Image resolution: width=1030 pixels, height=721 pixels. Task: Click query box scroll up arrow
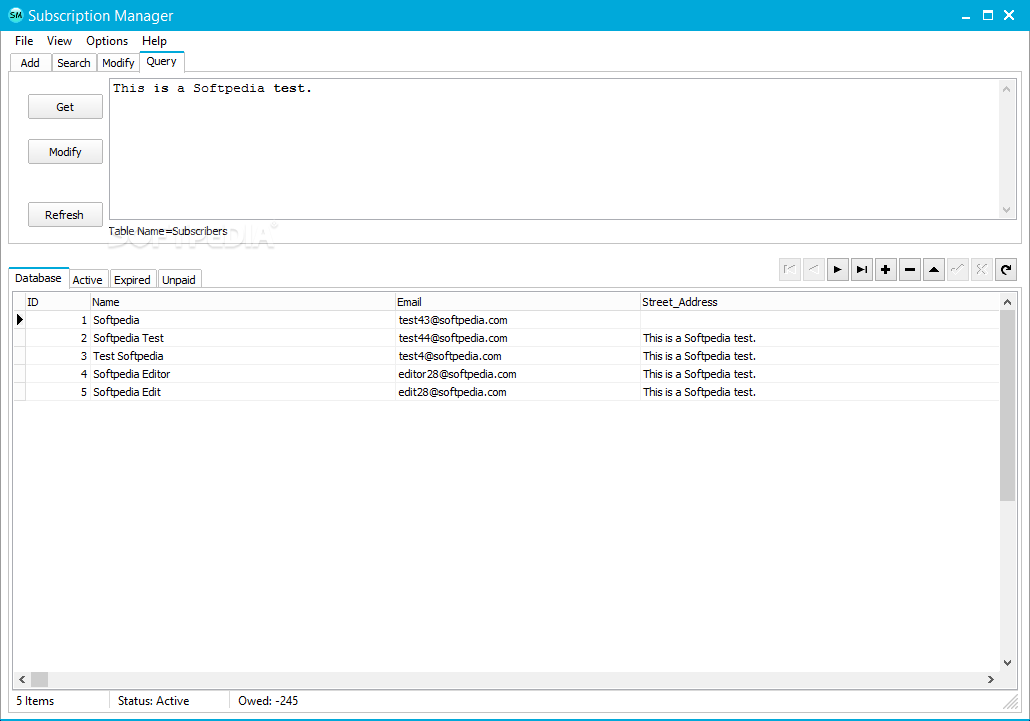(x=1006, y=89)
